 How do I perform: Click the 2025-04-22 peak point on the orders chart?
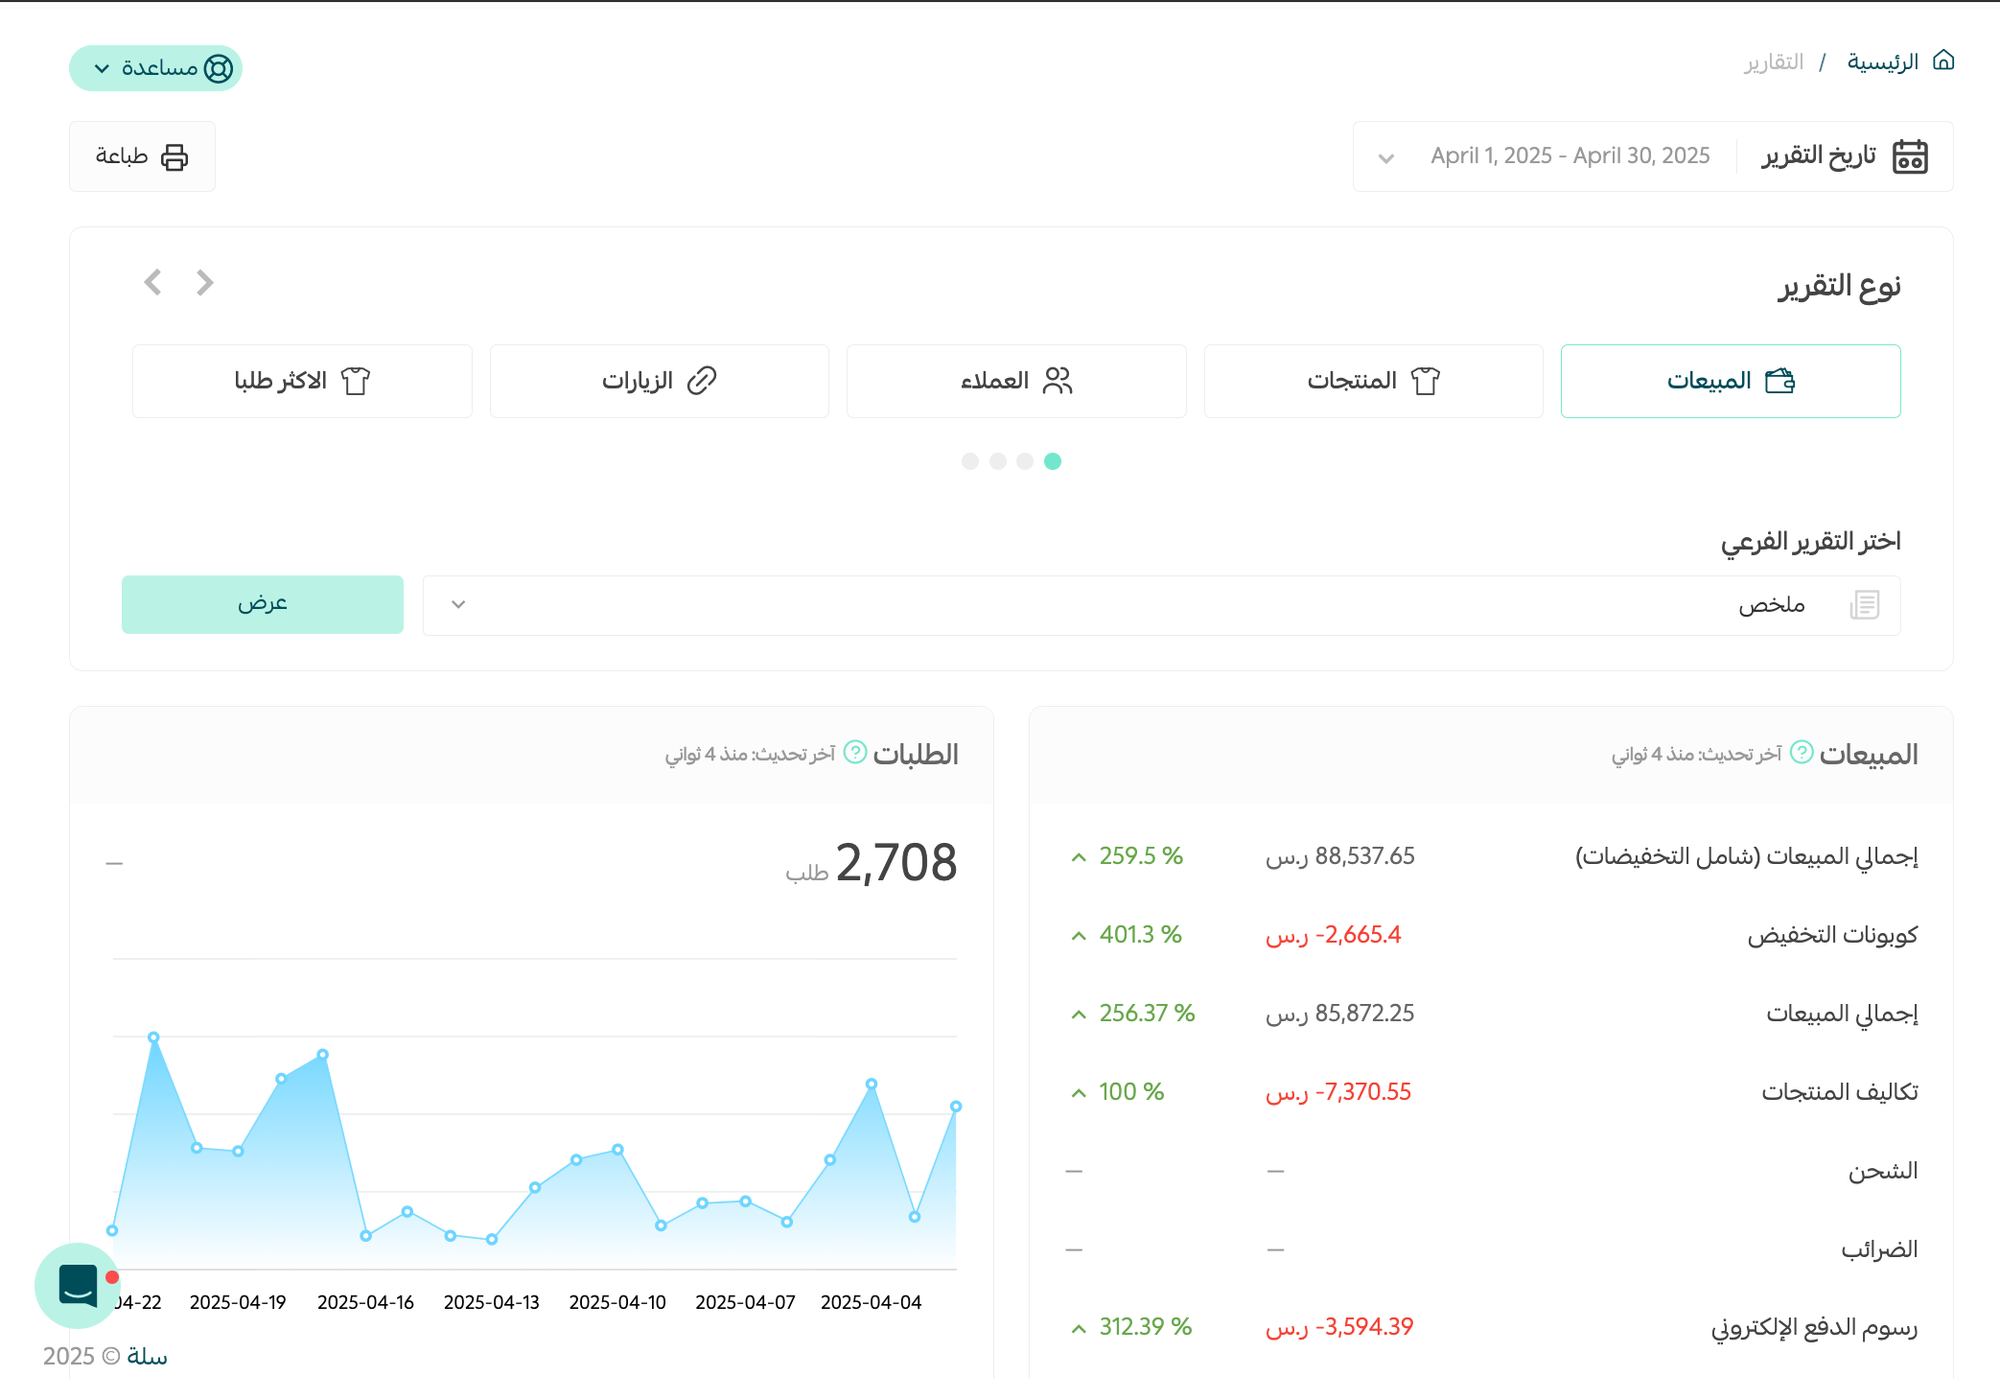pyautogui.click(x=153, y=1038)
